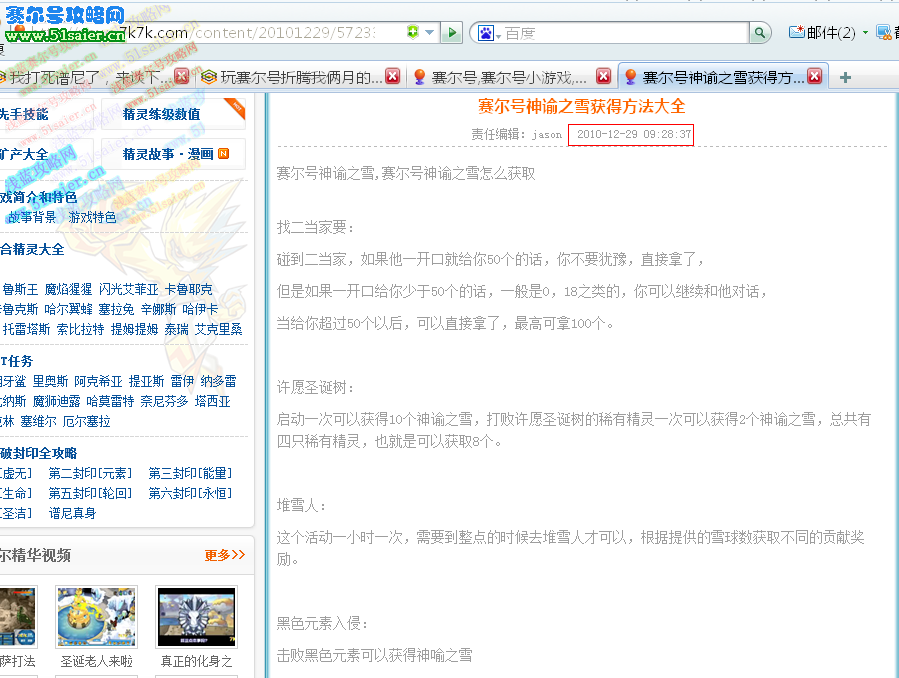The height and width of the screenshot is (678, 899).
Task: Open the 奈尼芬多 link
Action: click(x=164, y=402)
